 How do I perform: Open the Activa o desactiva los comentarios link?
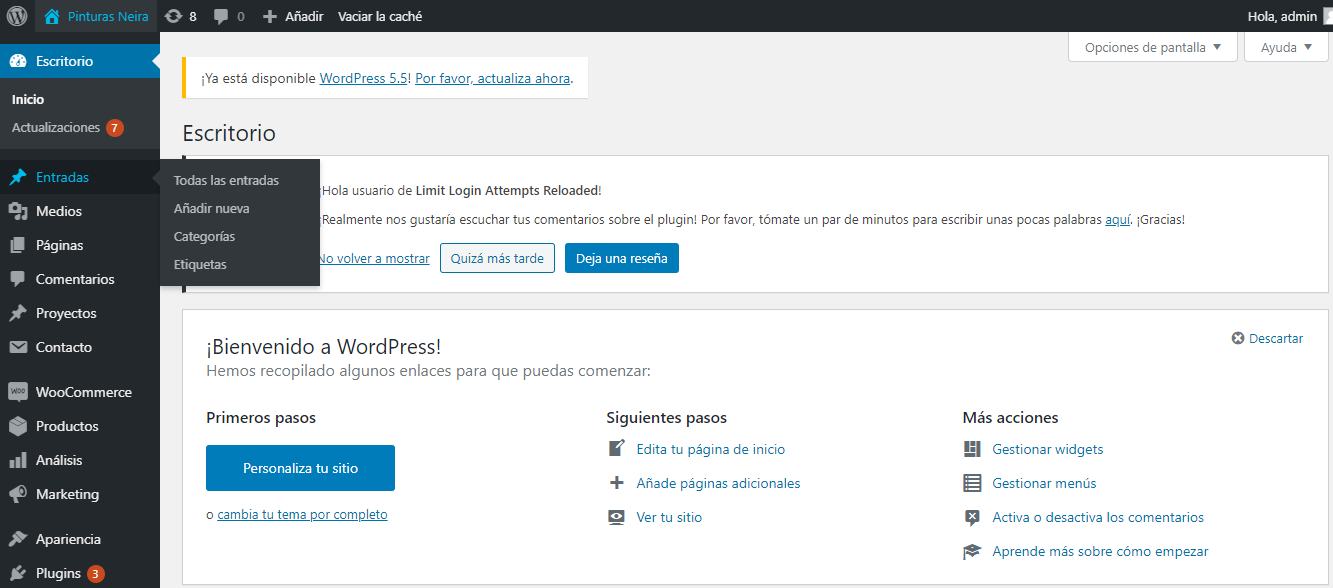1098,517
